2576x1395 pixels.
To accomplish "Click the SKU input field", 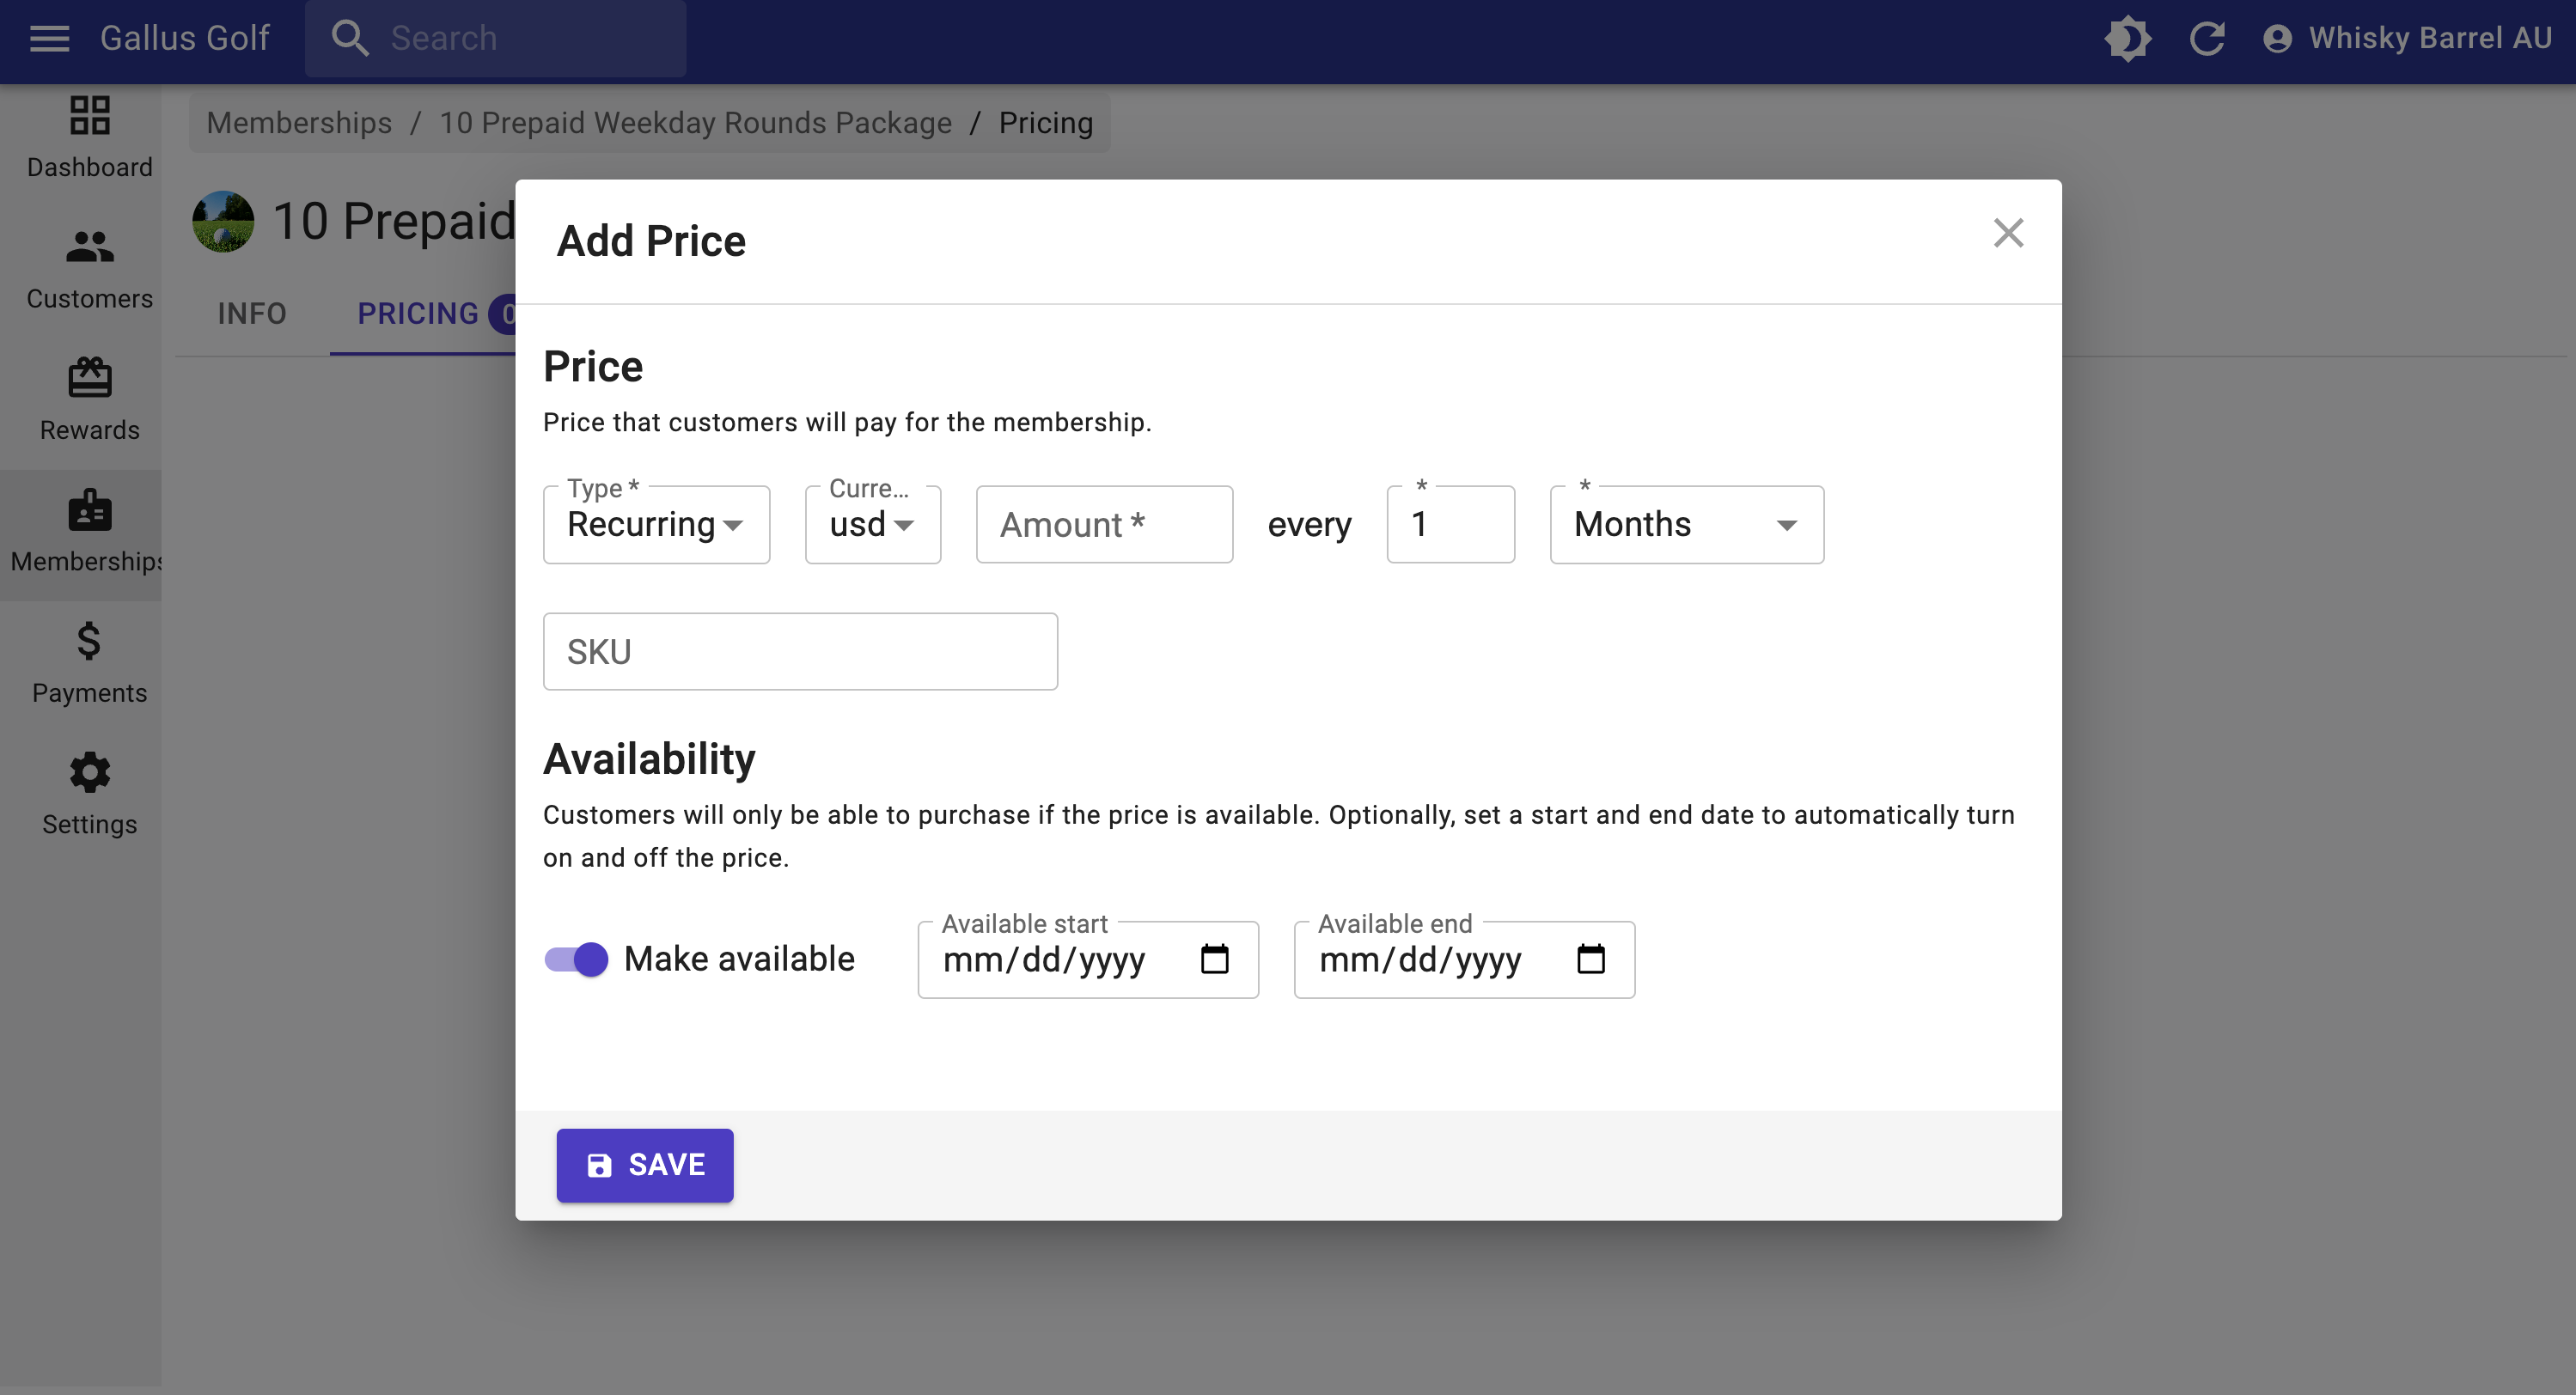I will 800,652.
